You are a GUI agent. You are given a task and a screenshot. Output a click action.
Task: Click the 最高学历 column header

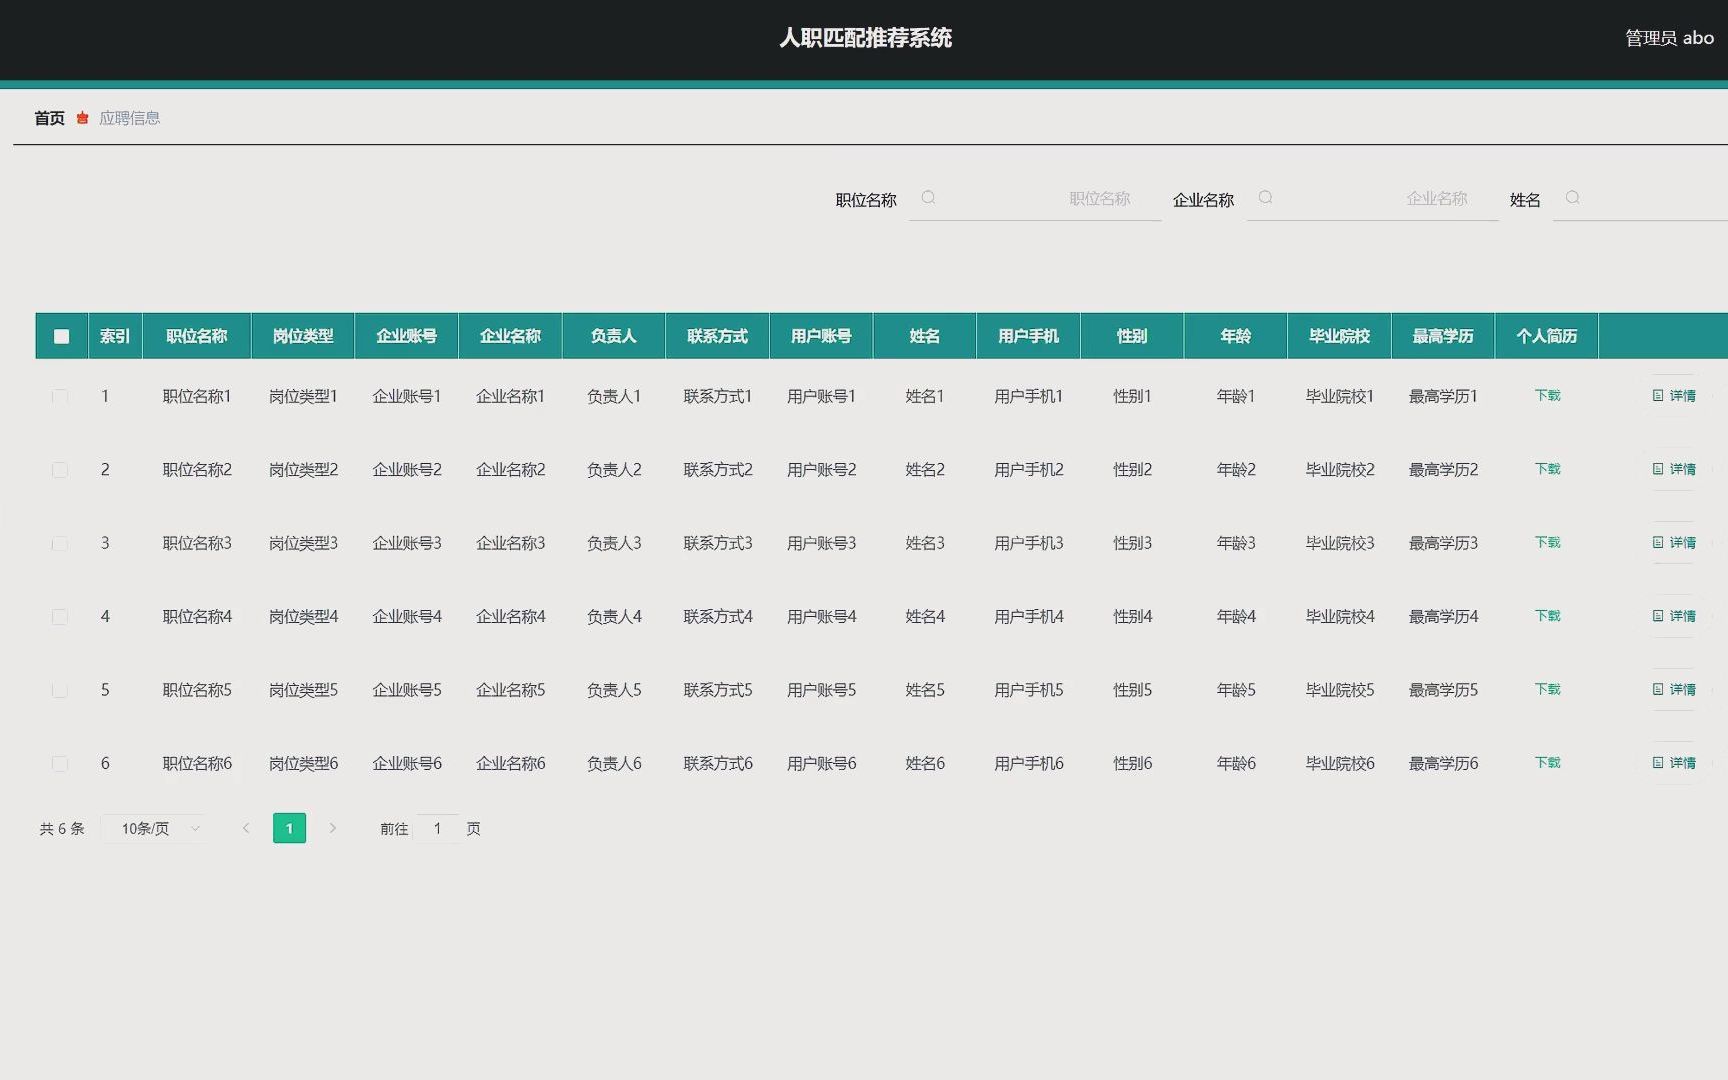coord(1443,336)
